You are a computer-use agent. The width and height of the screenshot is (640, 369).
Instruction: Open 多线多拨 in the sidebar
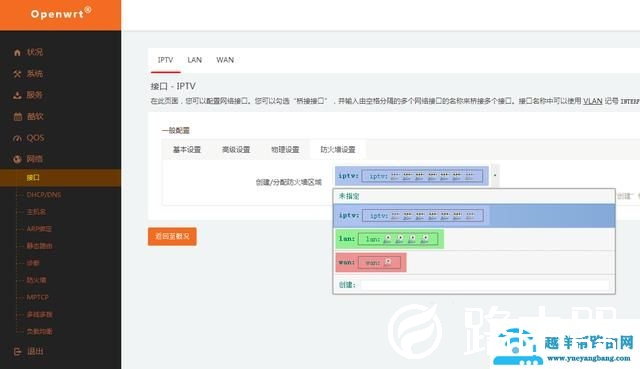40,314
